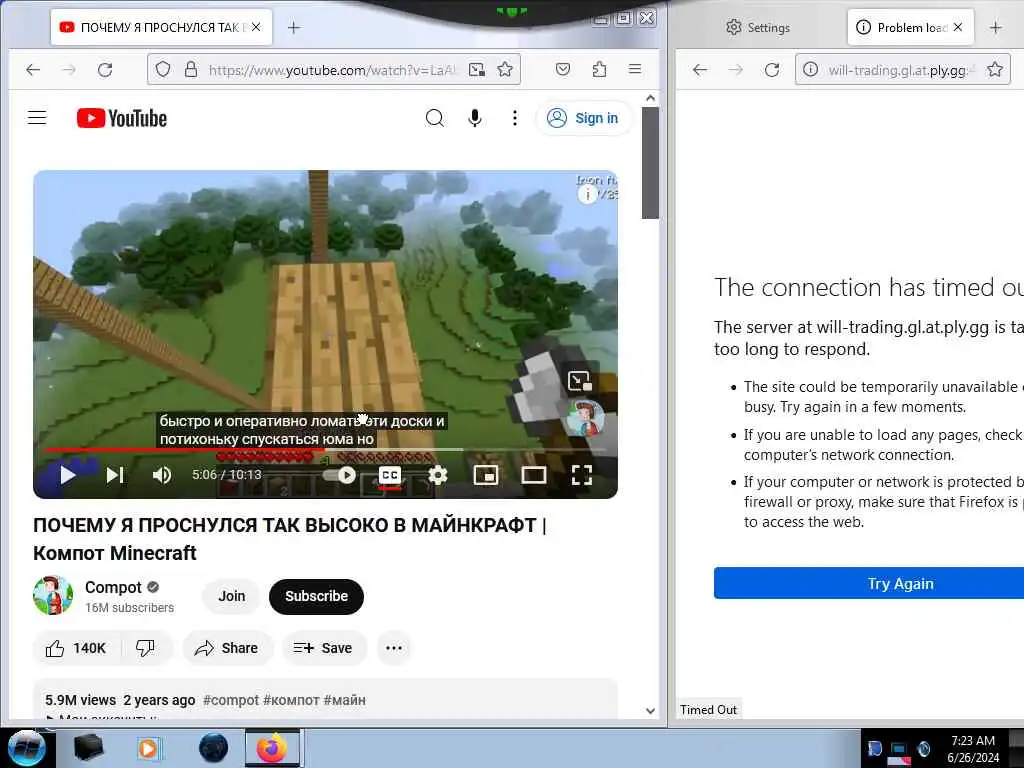The image size is (1024, 768).
Task: Open Save to Pocket icon
Action: click(x=563, y=69)
